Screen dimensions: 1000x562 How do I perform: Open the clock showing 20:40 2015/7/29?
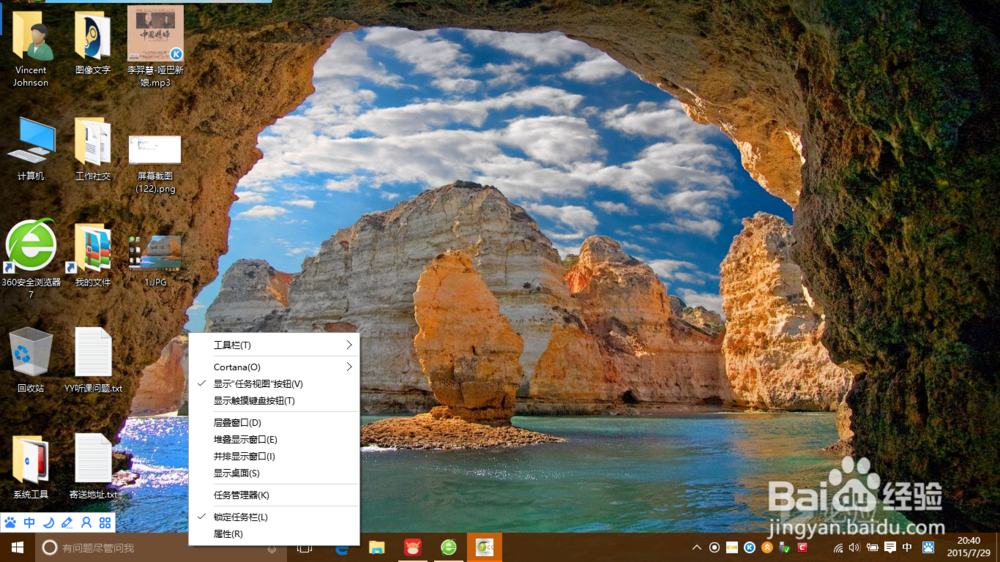968,547
